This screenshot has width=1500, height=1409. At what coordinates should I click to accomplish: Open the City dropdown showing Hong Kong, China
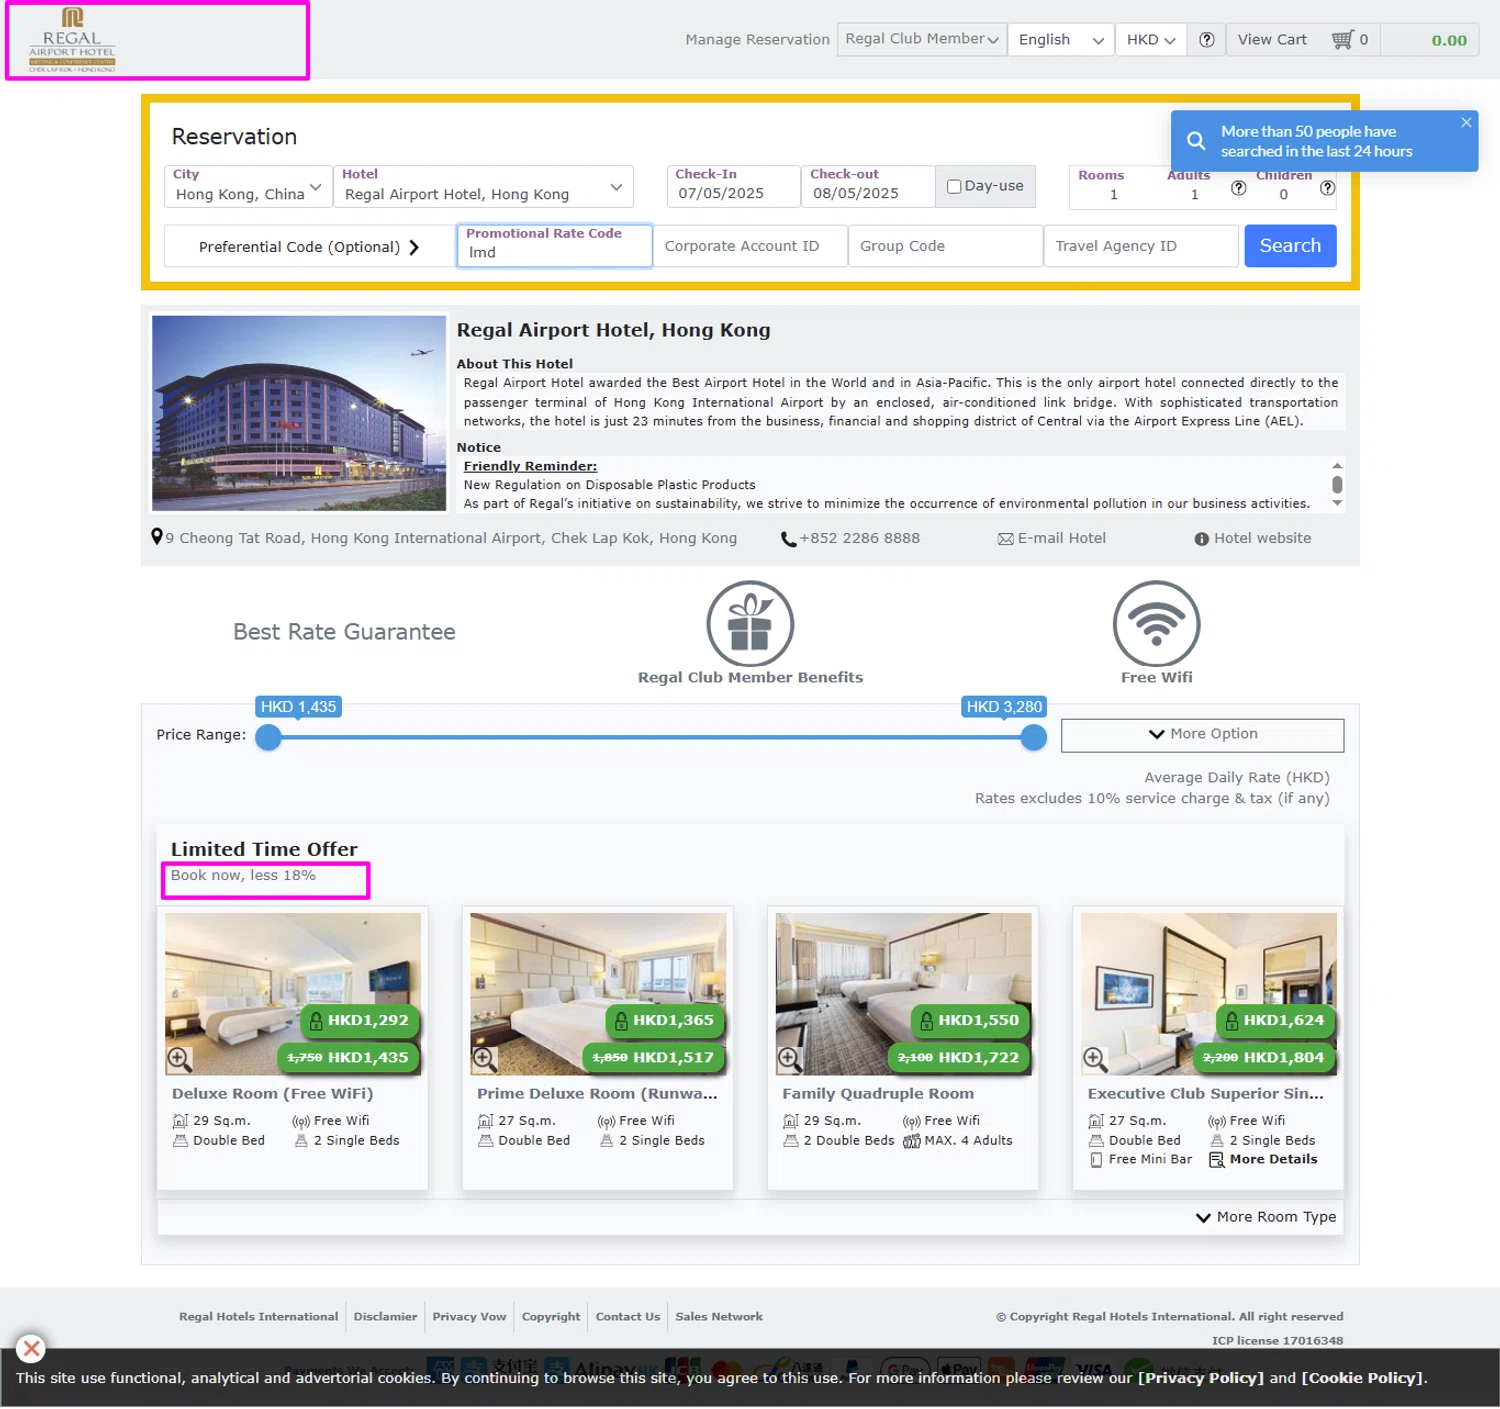tap(248, 186)
